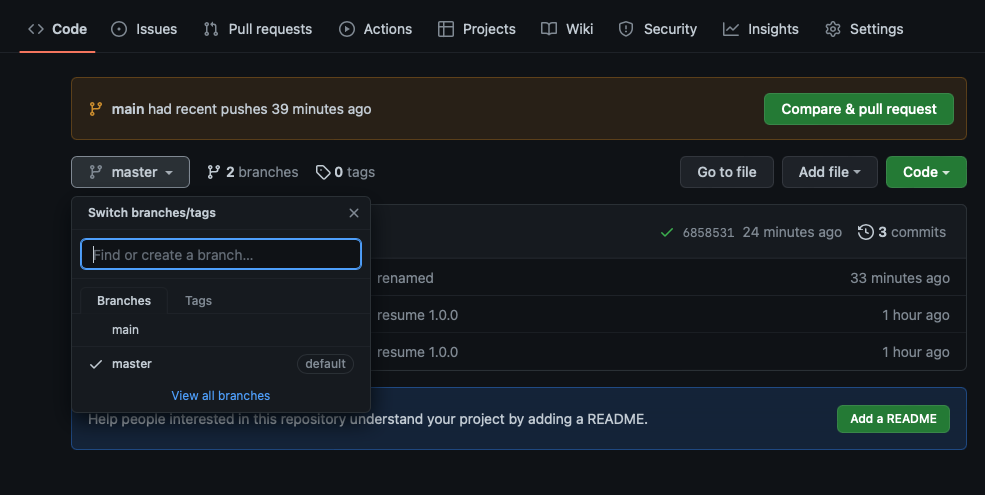The height and width of the screenshot is (495, 985).
Task: Click the pull request icon in nav
Action: (211, 29)
